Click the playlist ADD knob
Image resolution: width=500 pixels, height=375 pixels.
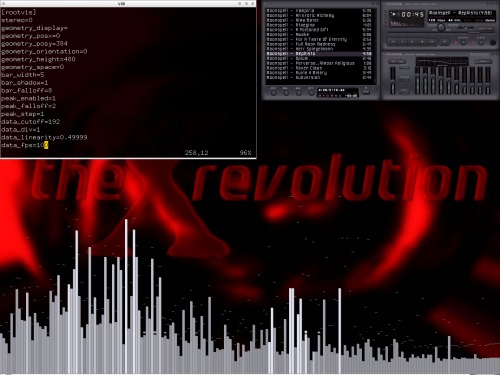tap(273, 93)
